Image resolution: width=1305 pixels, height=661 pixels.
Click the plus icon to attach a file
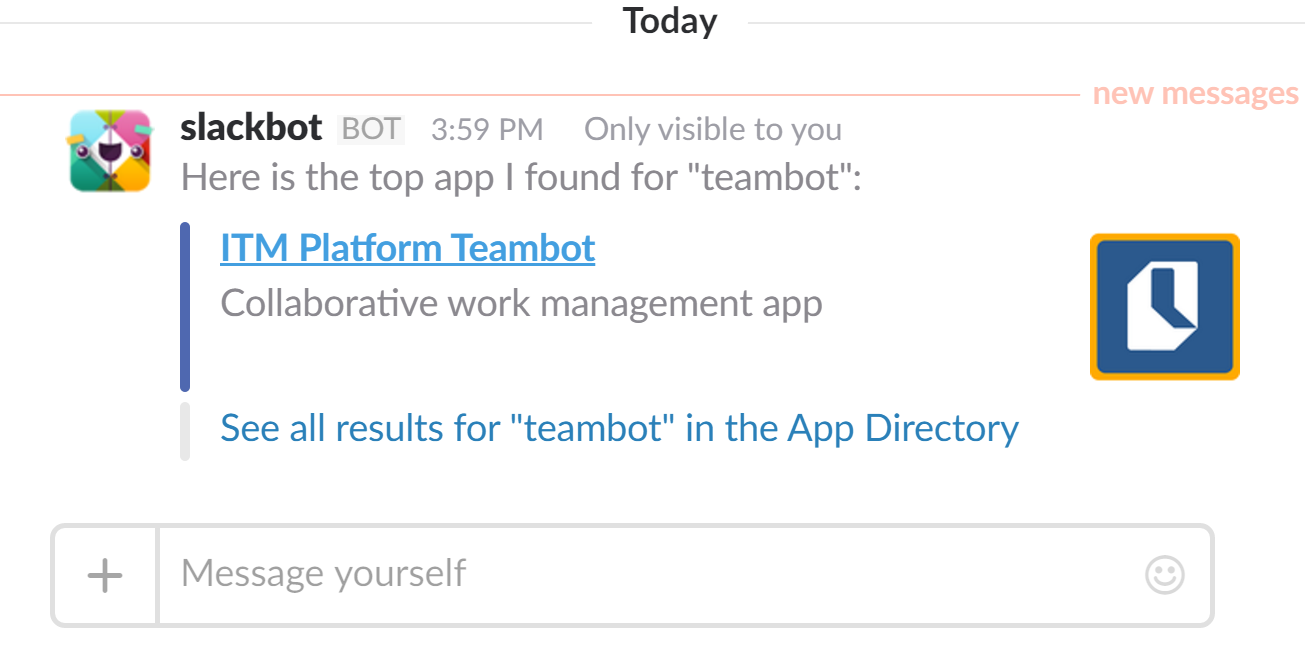point(103,575)
